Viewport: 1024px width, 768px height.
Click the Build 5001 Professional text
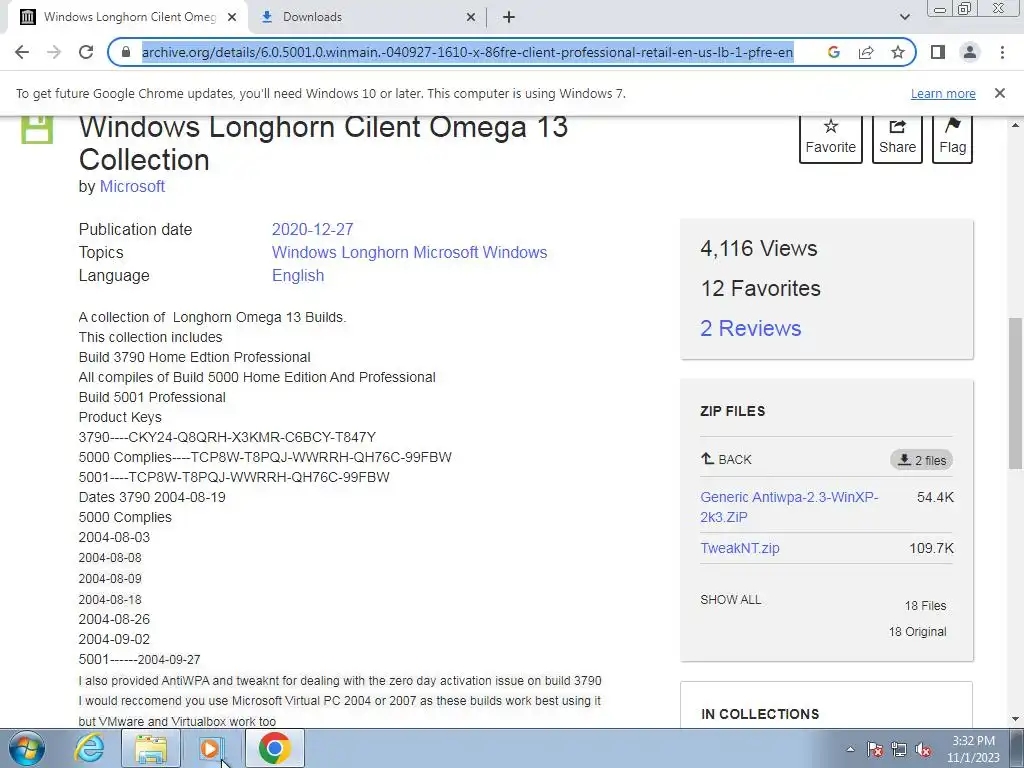pos(152,397)
